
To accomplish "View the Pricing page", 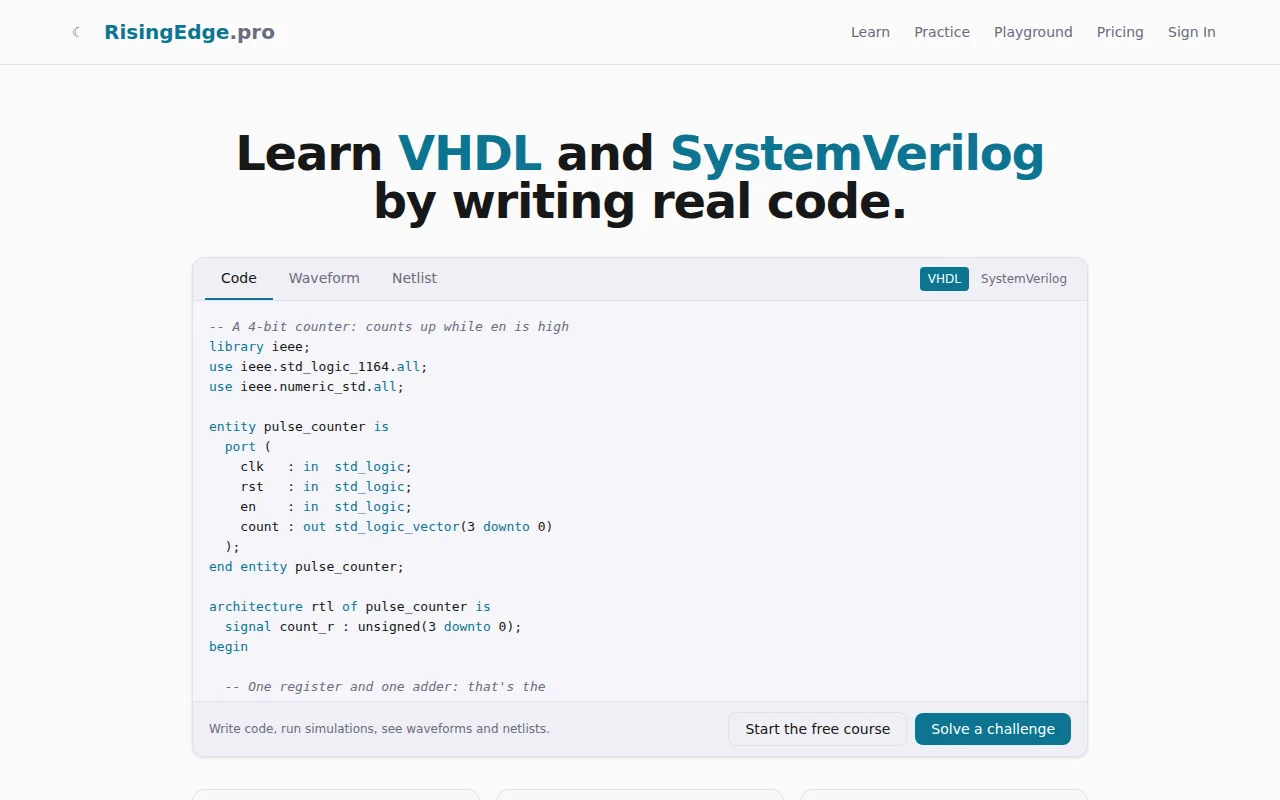I will pyautogui.click(x=1120, y=32).
